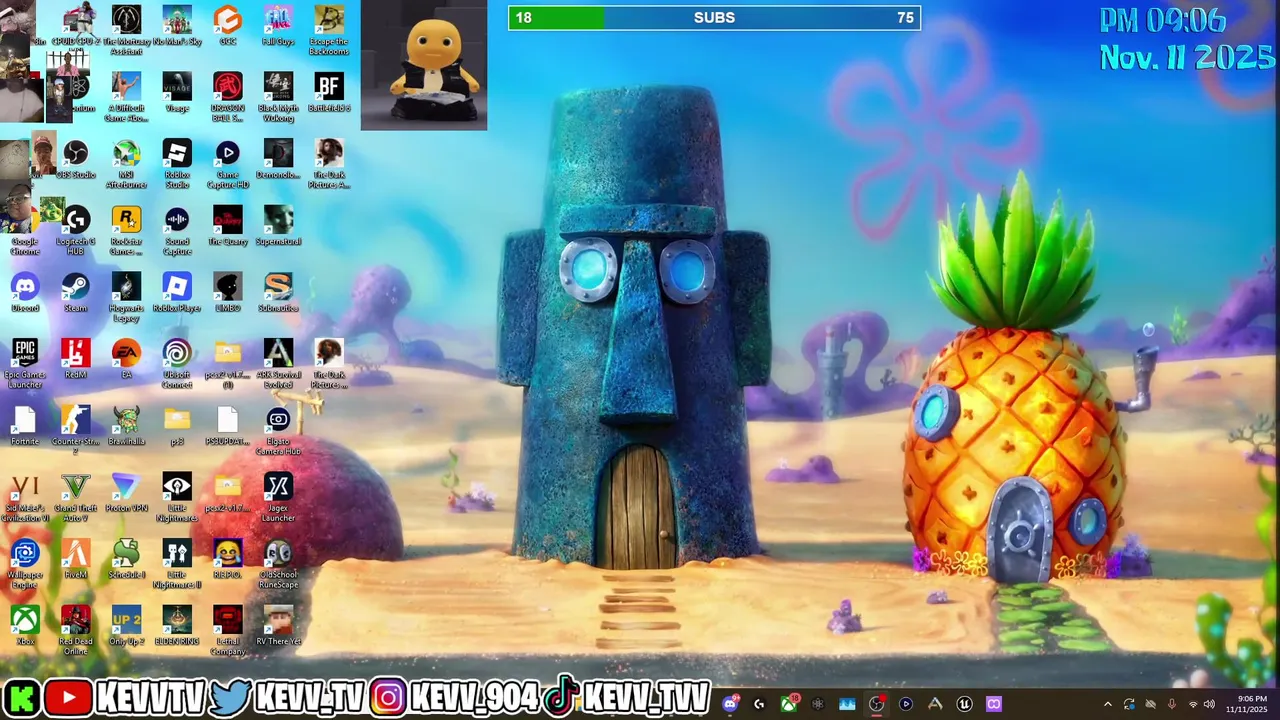
Task: Open The Quarry game shortcut
Action: 227,226
